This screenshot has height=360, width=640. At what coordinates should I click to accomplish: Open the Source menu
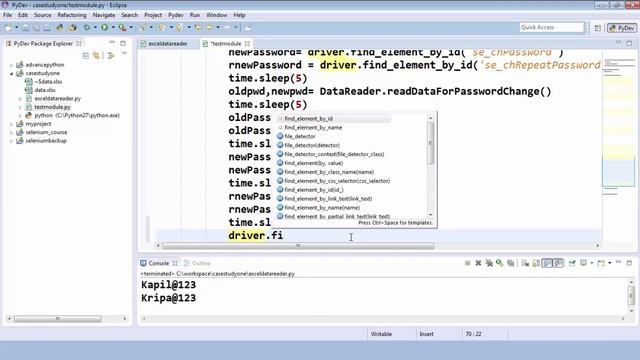42,15
